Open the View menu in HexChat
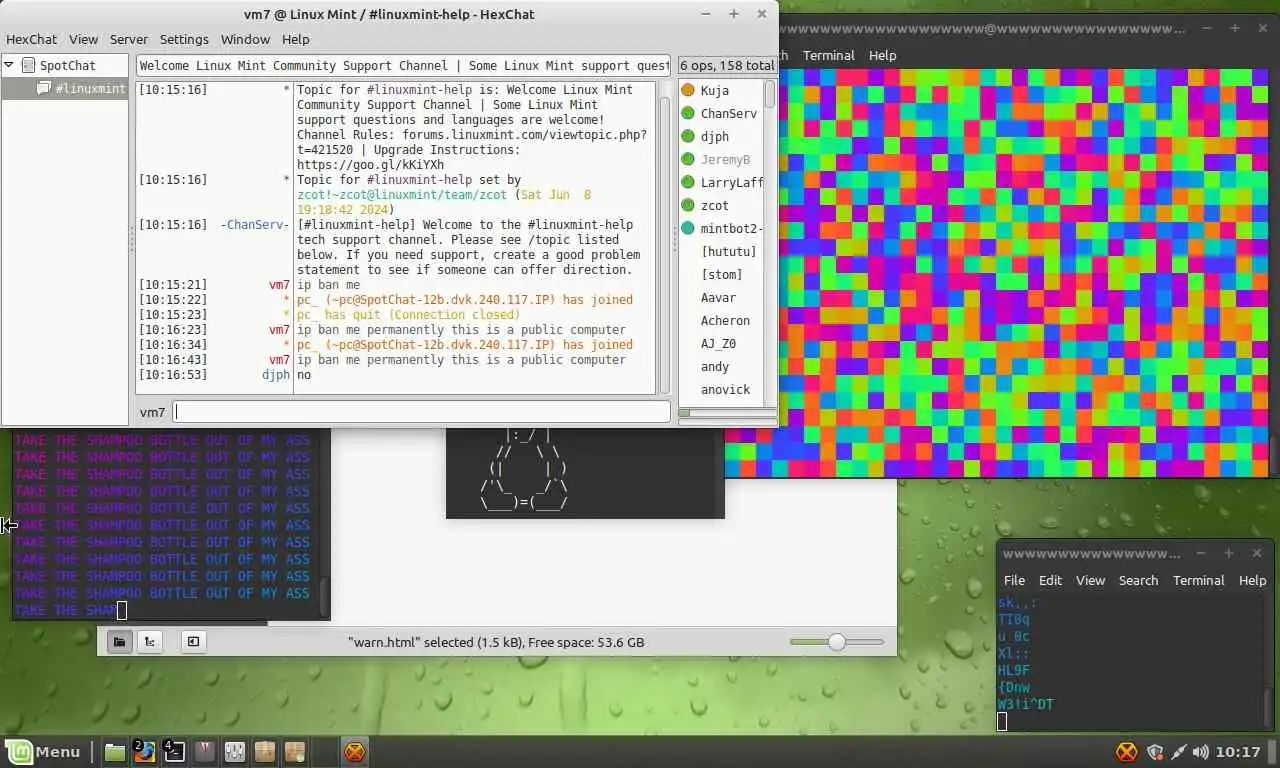 pos(83,39)
